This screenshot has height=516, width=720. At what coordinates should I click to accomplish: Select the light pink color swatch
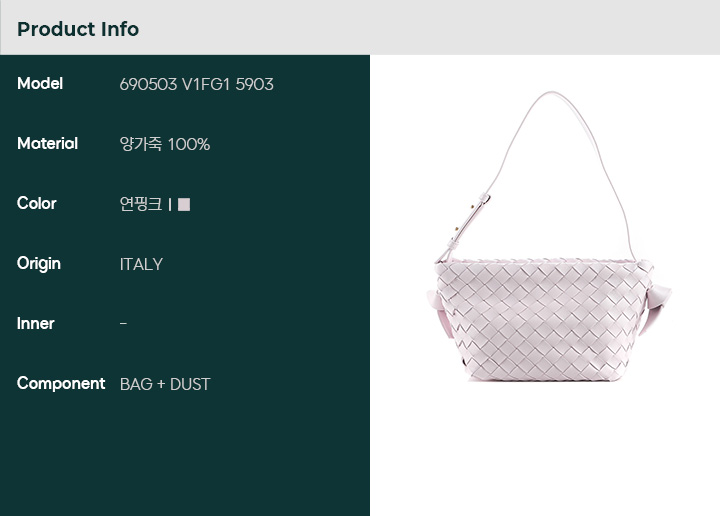coord(184,204)
